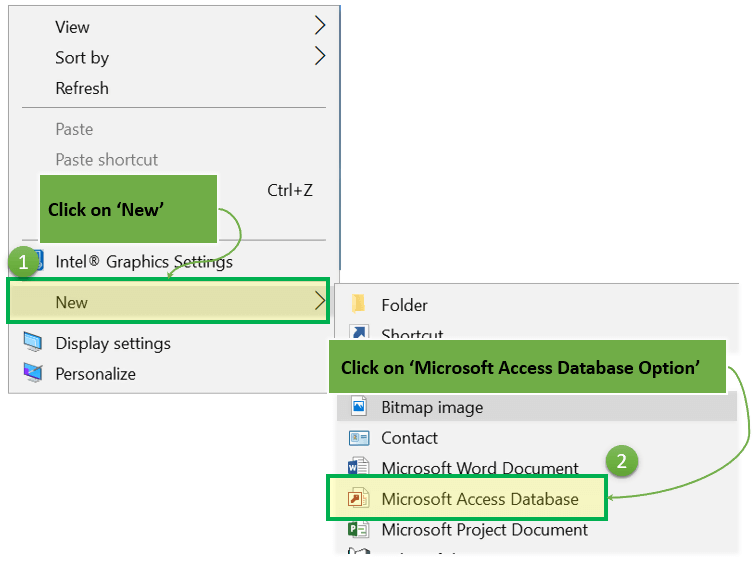Expand the View submenu arrow
The height and width of the screenshot is (563, 755).
point(320,24)
